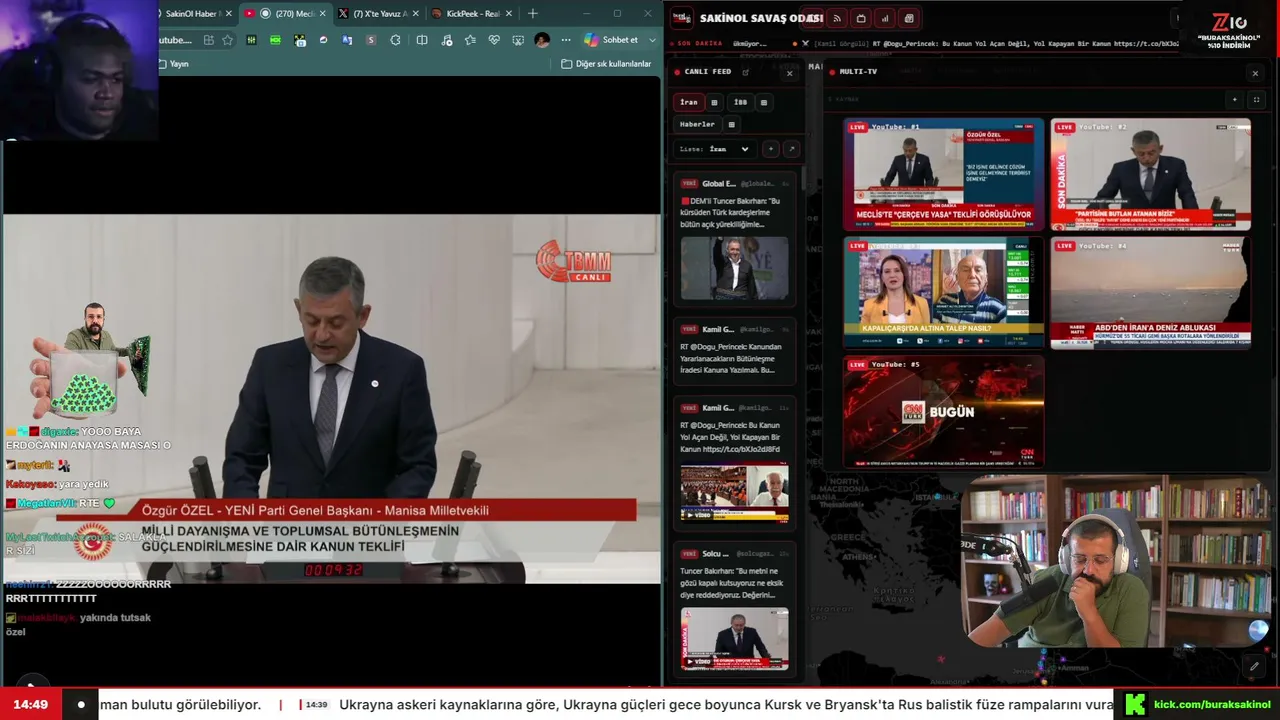Click the equalizer extension icon in toolbar

251,40
